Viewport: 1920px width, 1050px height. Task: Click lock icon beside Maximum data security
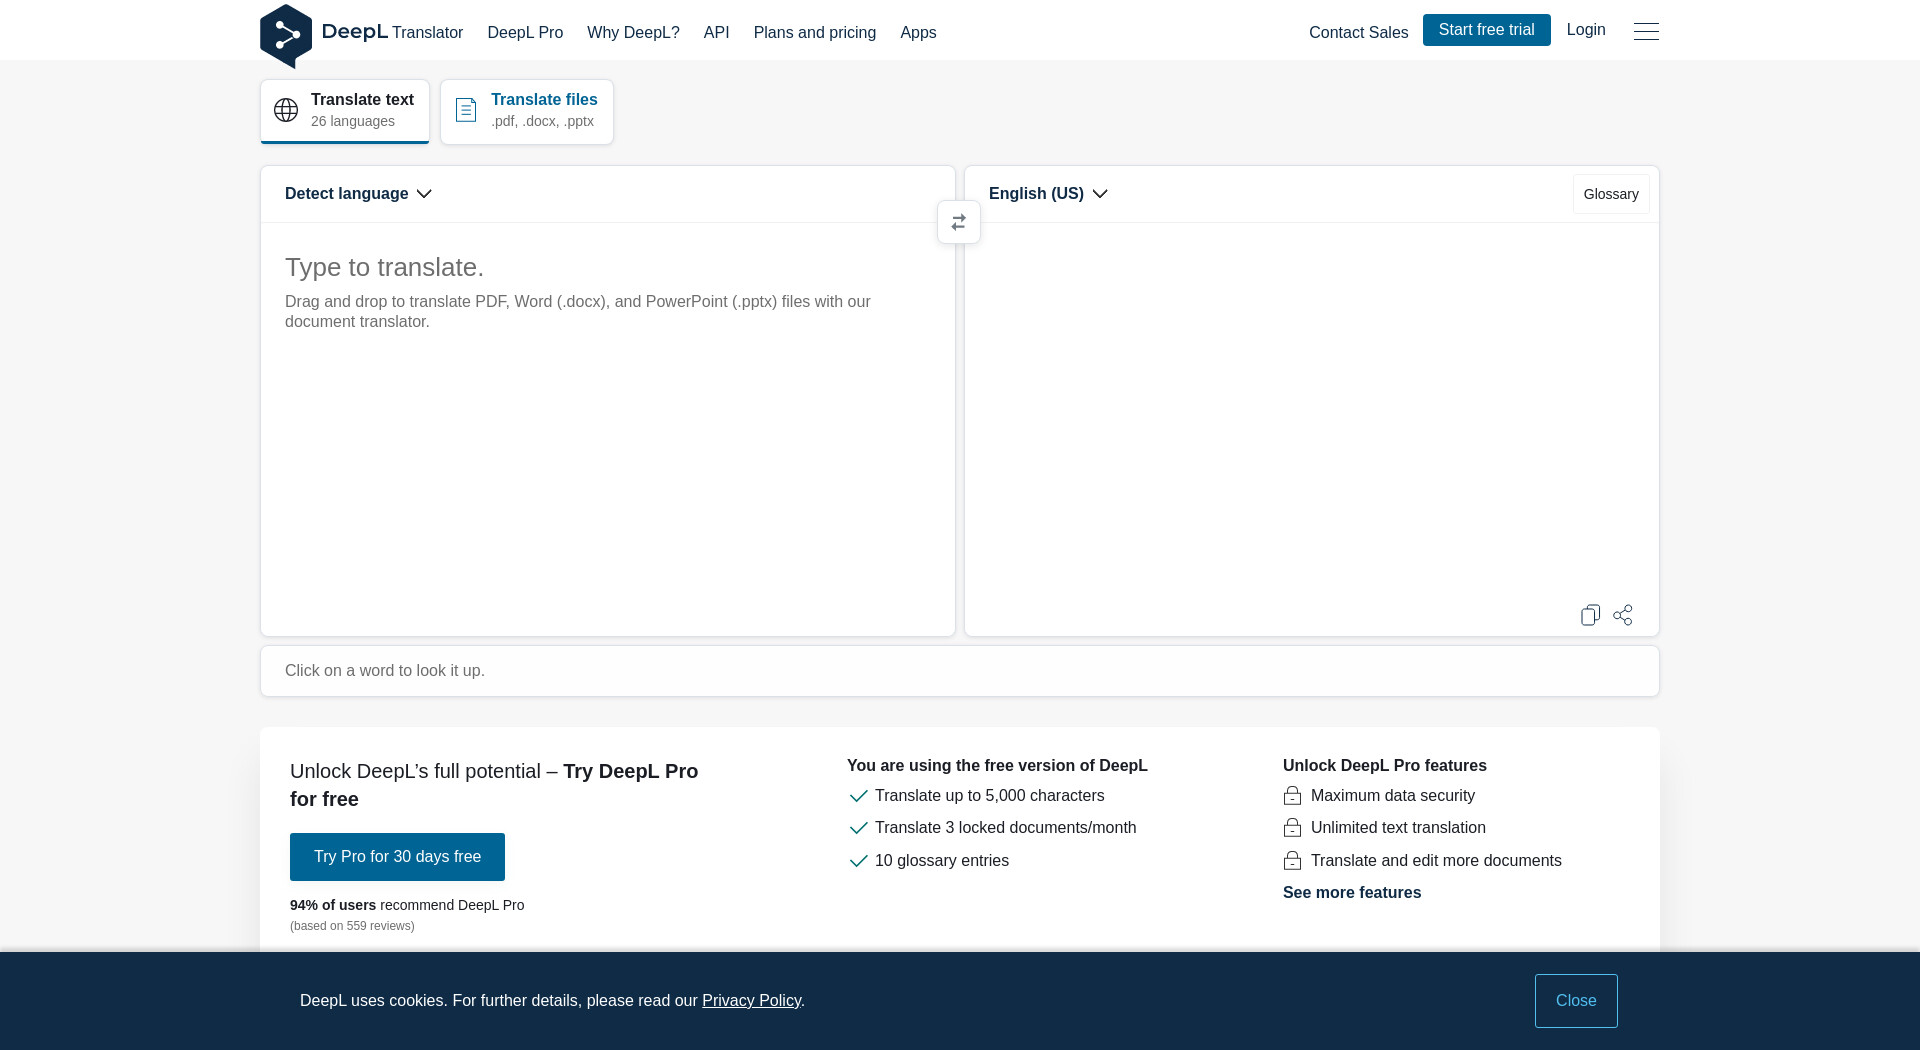pyautogui.click(x=1292, y=796)
